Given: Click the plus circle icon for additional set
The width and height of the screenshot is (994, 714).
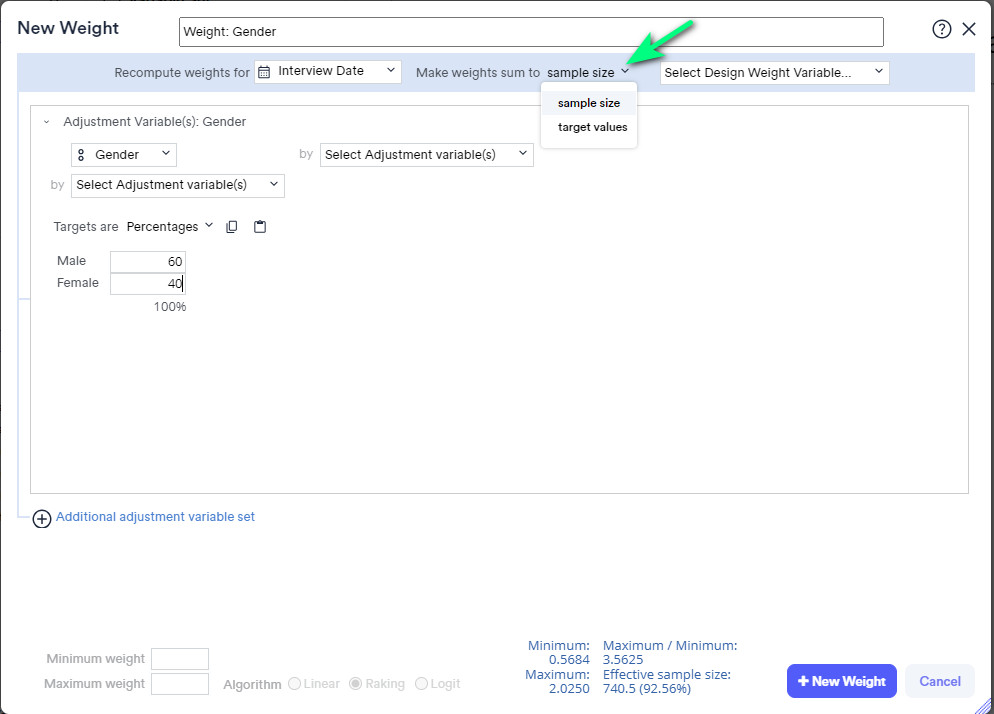Looking at the screenshot, I should click(x=42, y=519).
